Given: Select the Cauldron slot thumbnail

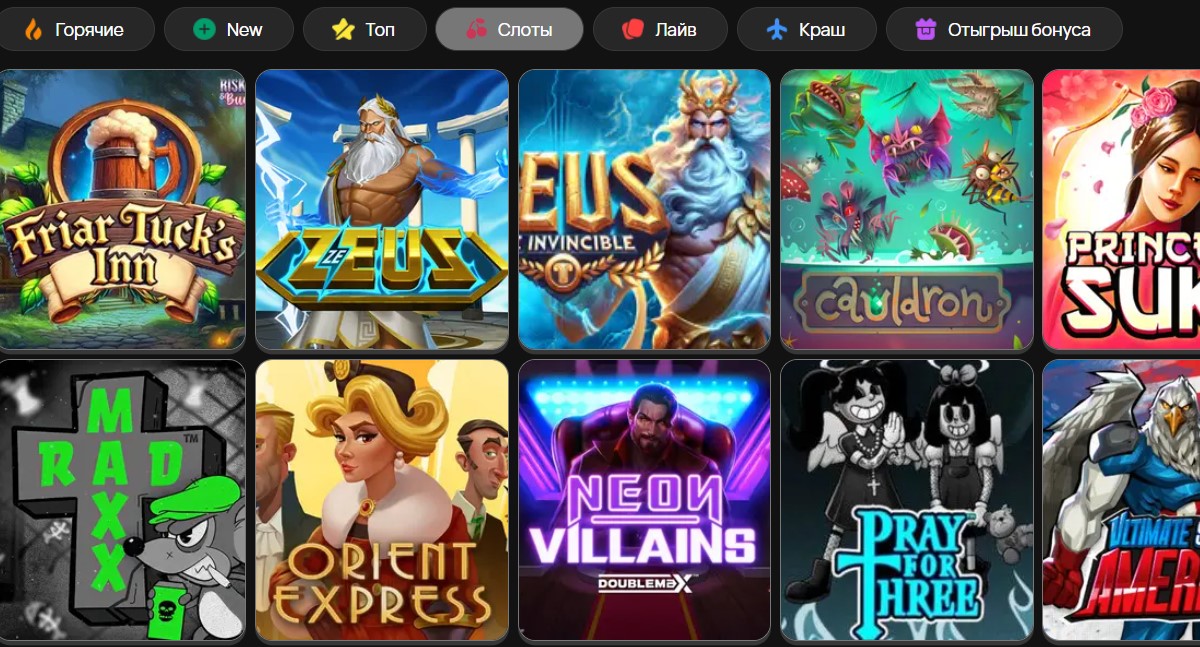Looking at the screenshot, I should tap(907, 209).
